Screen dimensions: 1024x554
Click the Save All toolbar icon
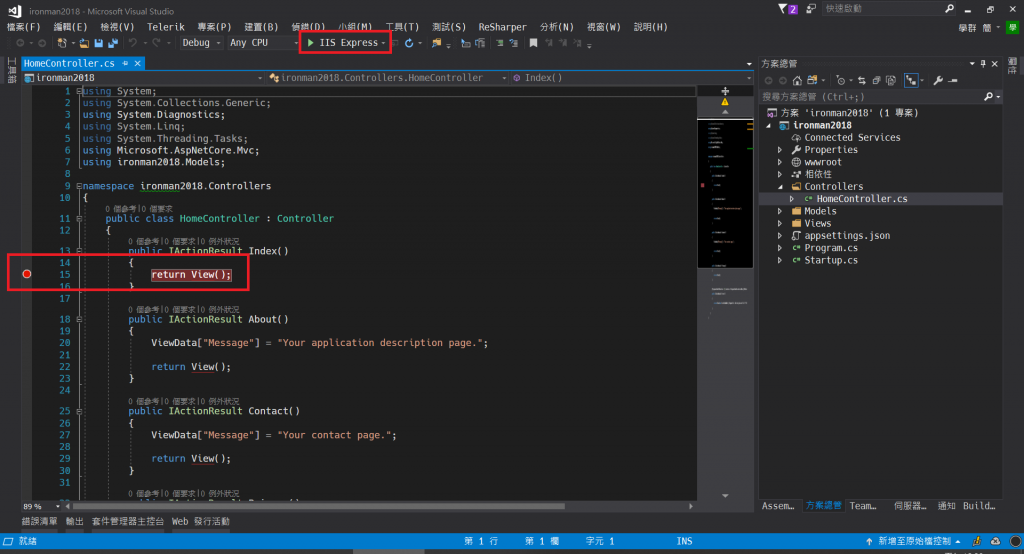[x=112, y=43]
